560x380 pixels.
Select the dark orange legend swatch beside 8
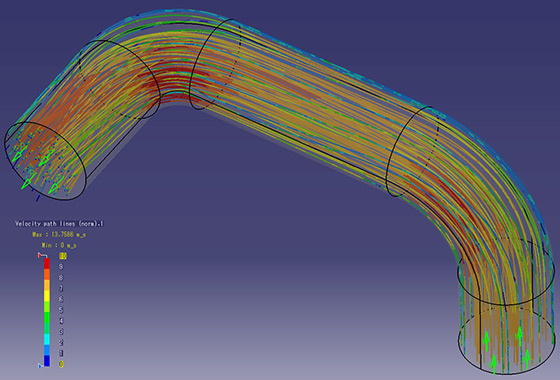point(47,274)
